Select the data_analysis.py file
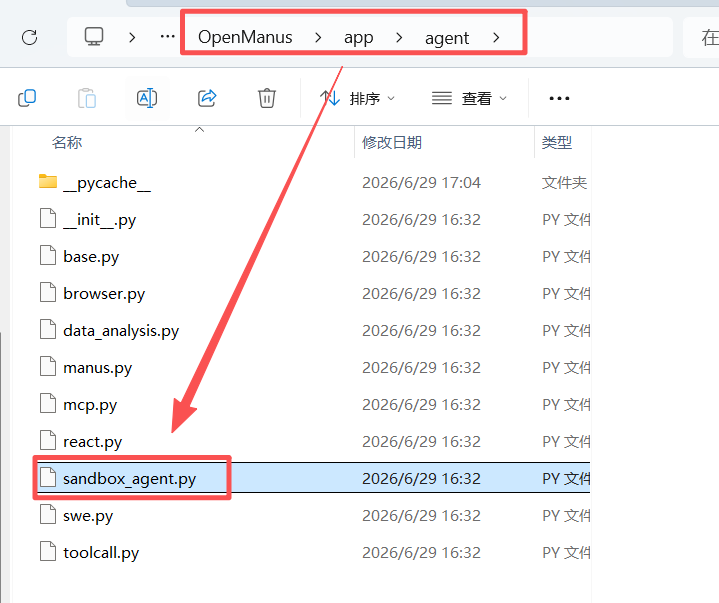 tap(121, 331)
